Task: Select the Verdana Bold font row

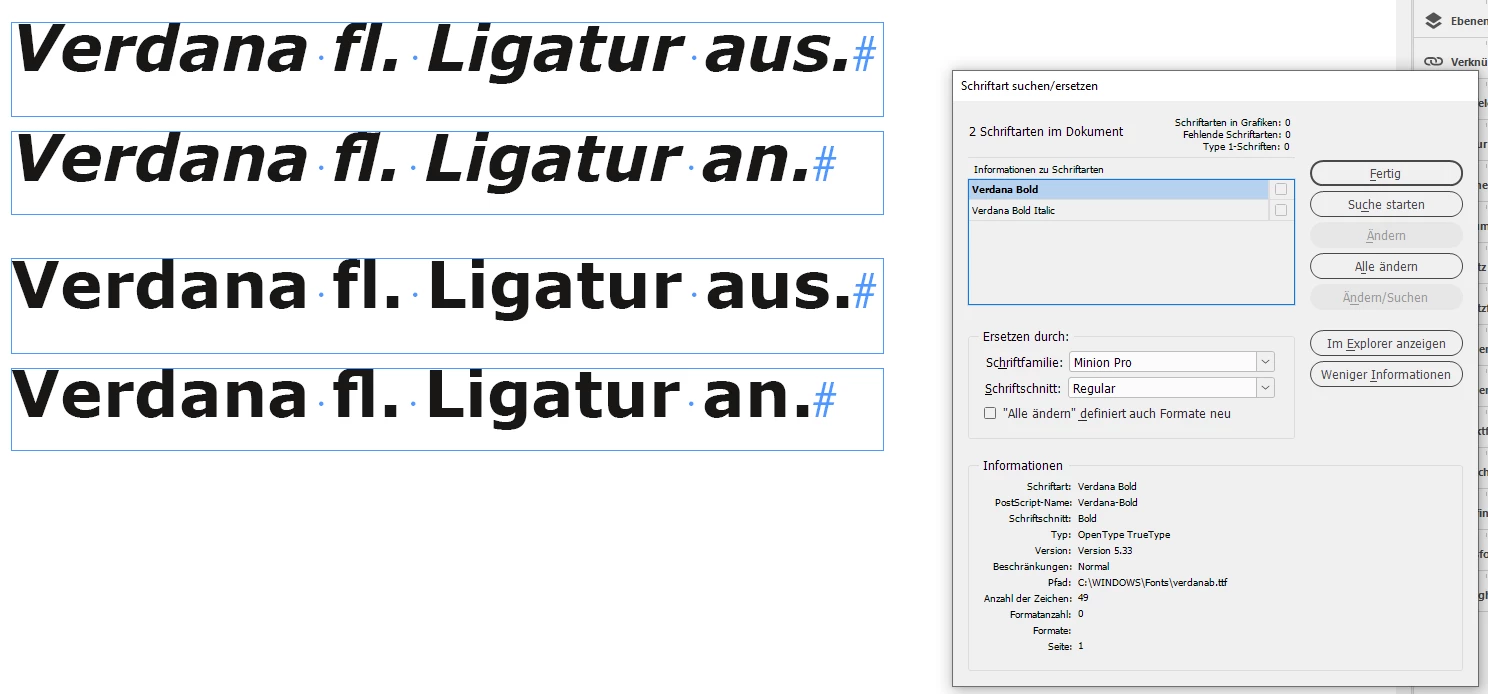Action: (x=1118, y=189)
